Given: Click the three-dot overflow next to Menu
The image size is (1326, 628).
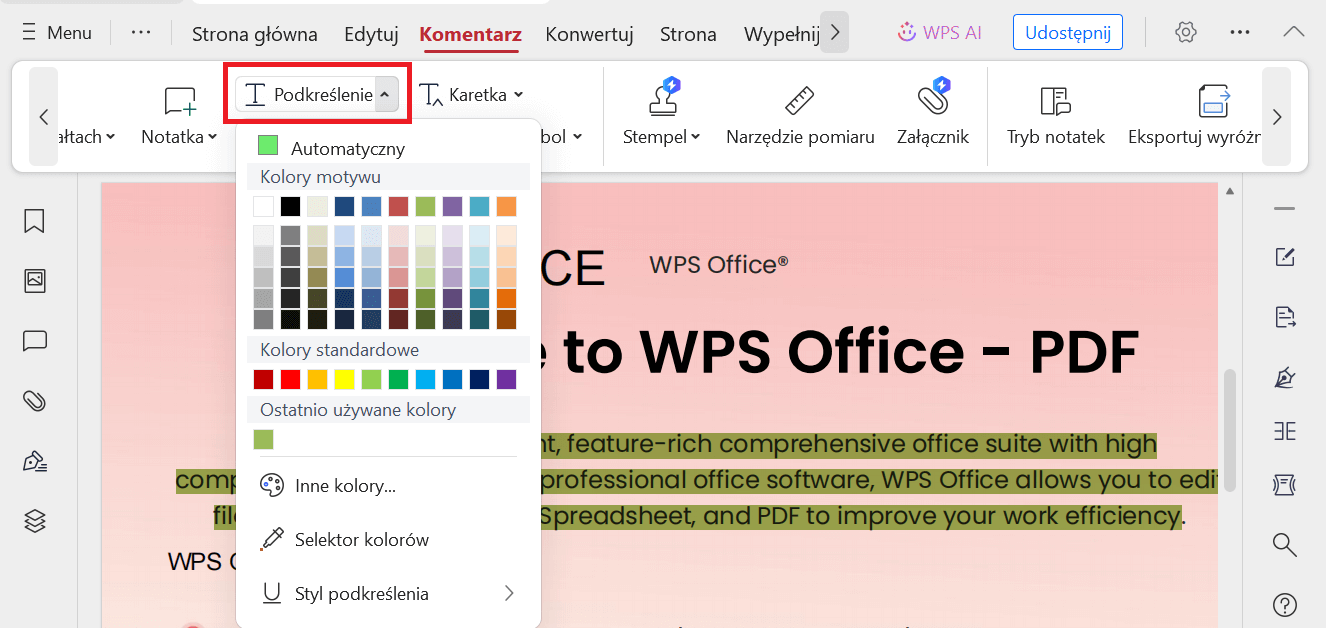Looking at the screenshot, I should click(141, 33).
